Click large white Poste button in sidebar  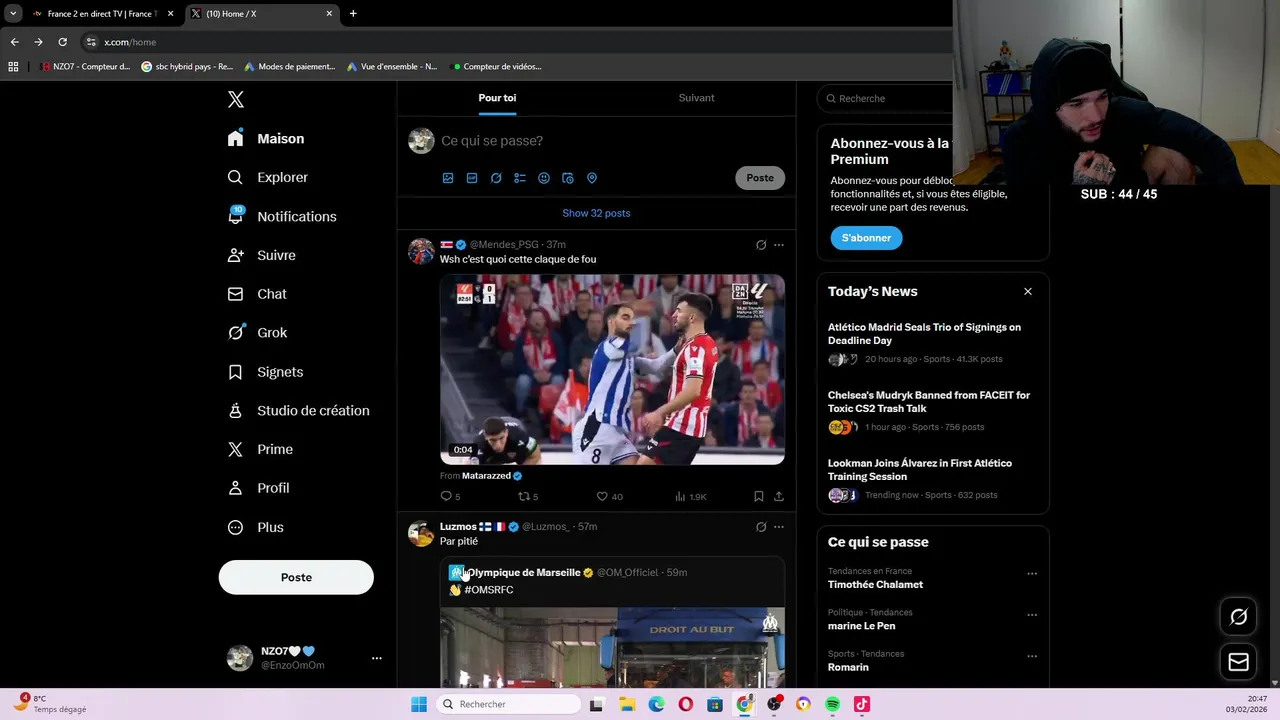[x=296, y=577]
